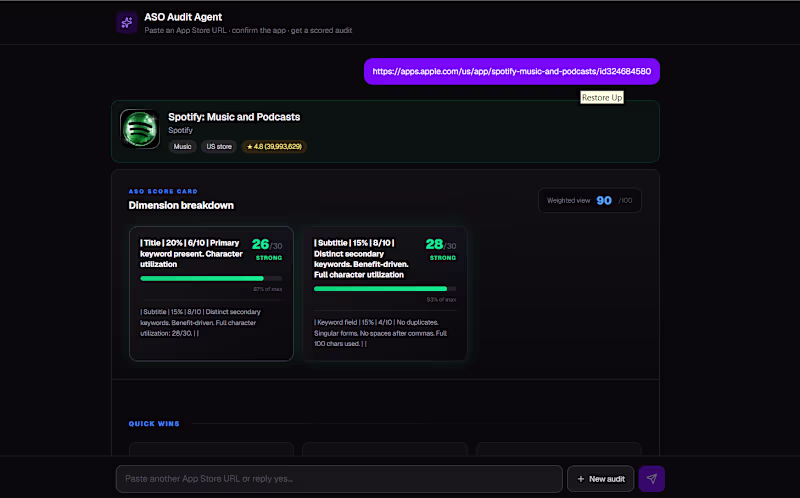Click the Restore Up tooltip label
Image resolution: width=800 pixels, height=498 pixels.
pyautogui.click(x=602, y=97)
